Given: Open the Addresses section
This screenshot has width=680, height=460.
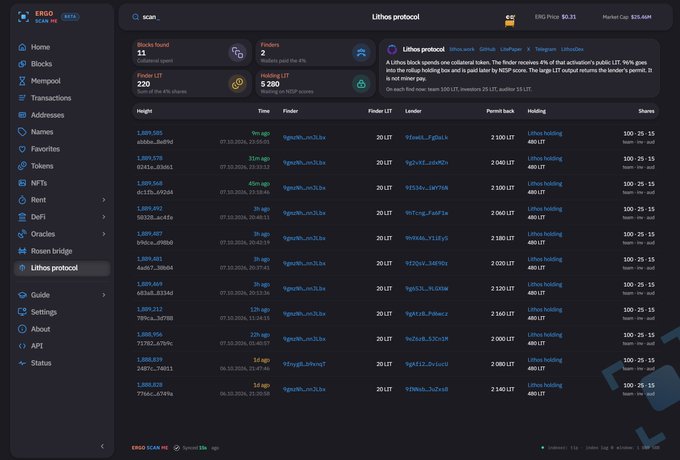Looking at the screenshot, I should pyautogui.click(x=47, y=115).
